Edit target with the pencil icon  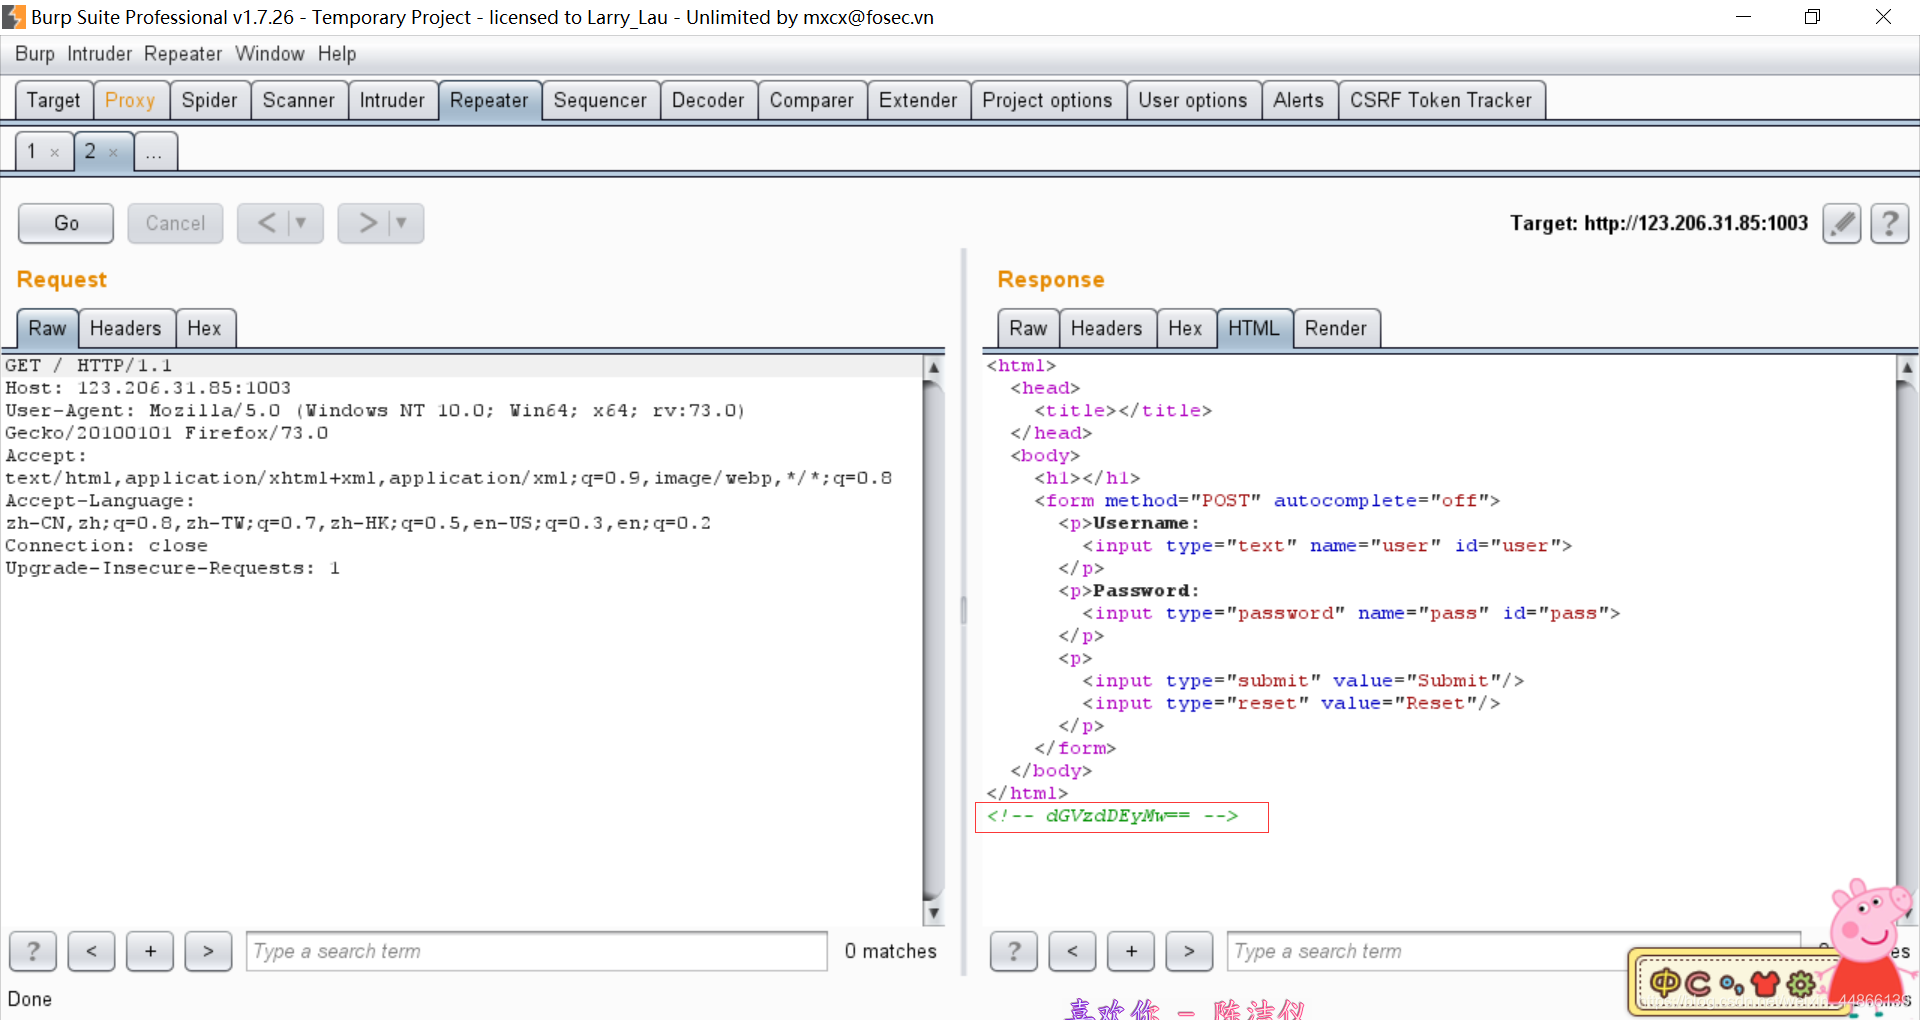click(1841, 223)
